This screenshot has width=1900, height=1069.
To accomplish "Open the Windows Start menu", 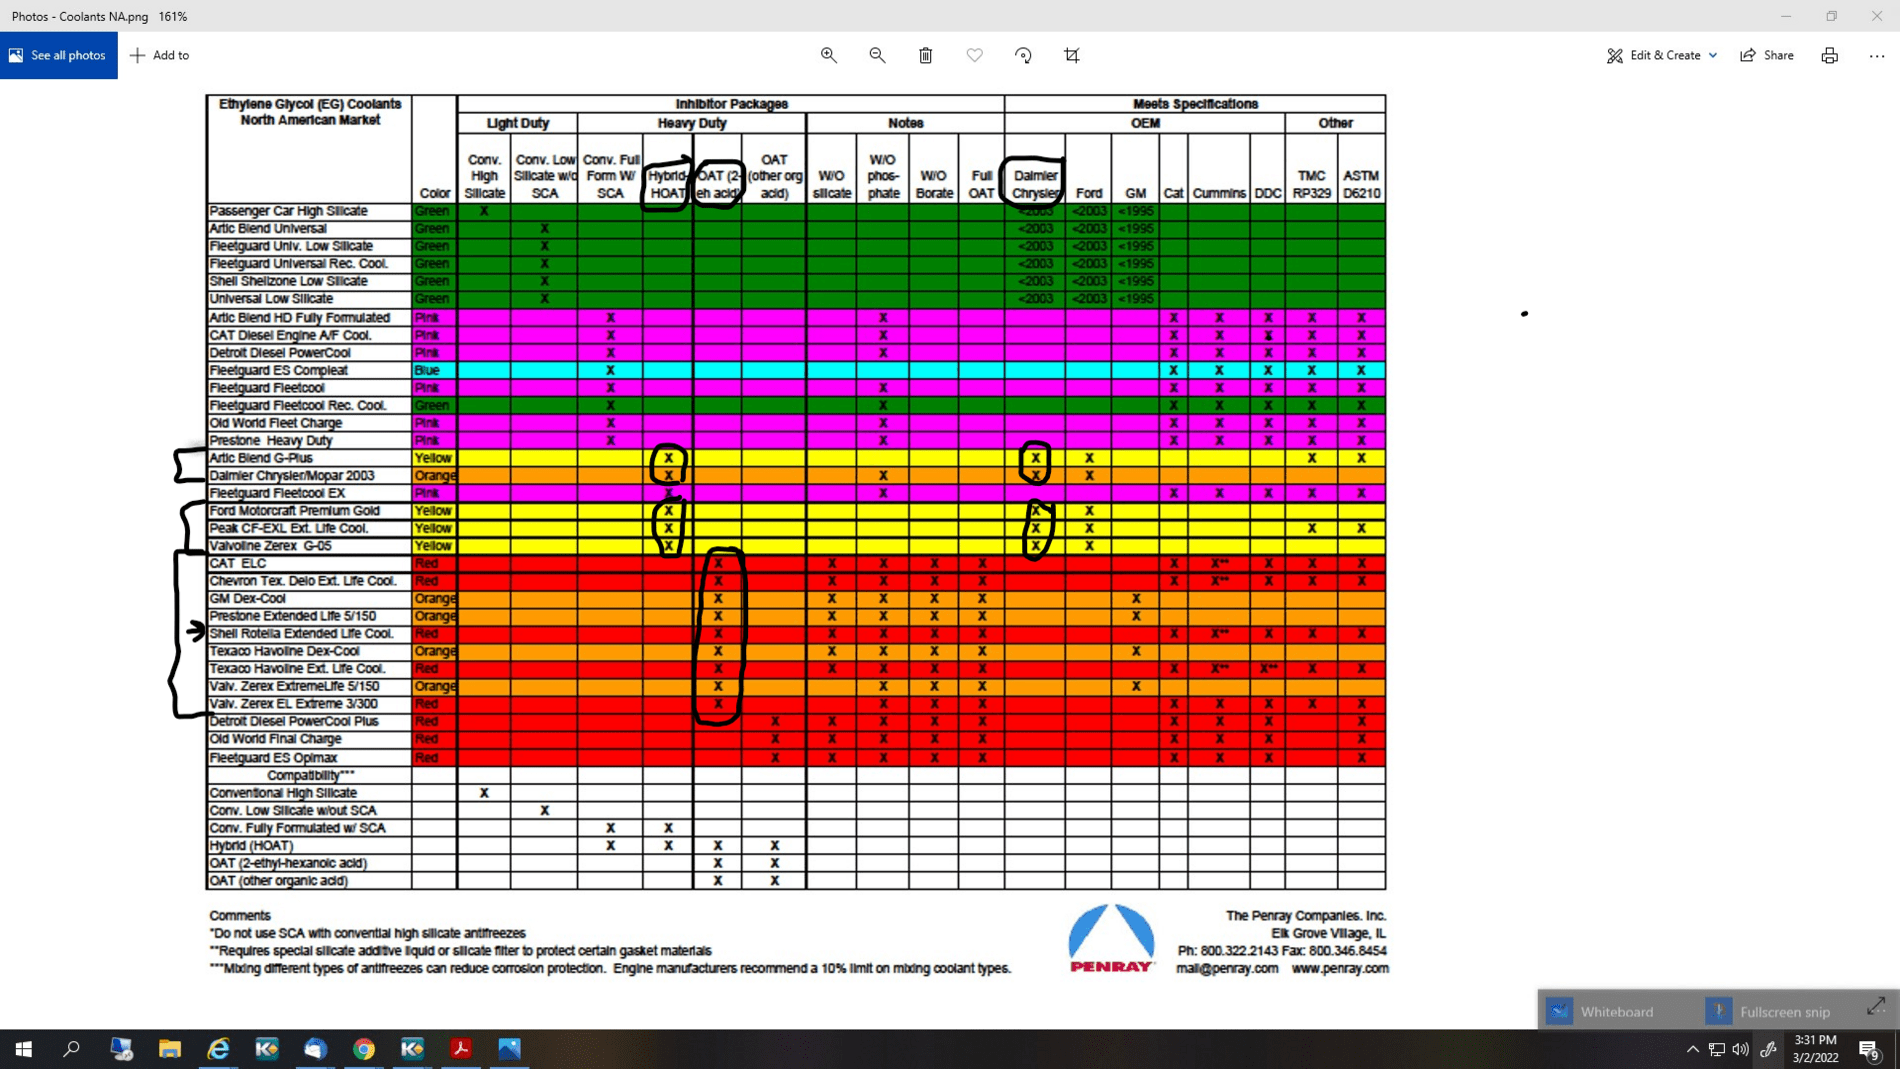I will 23,1049.
